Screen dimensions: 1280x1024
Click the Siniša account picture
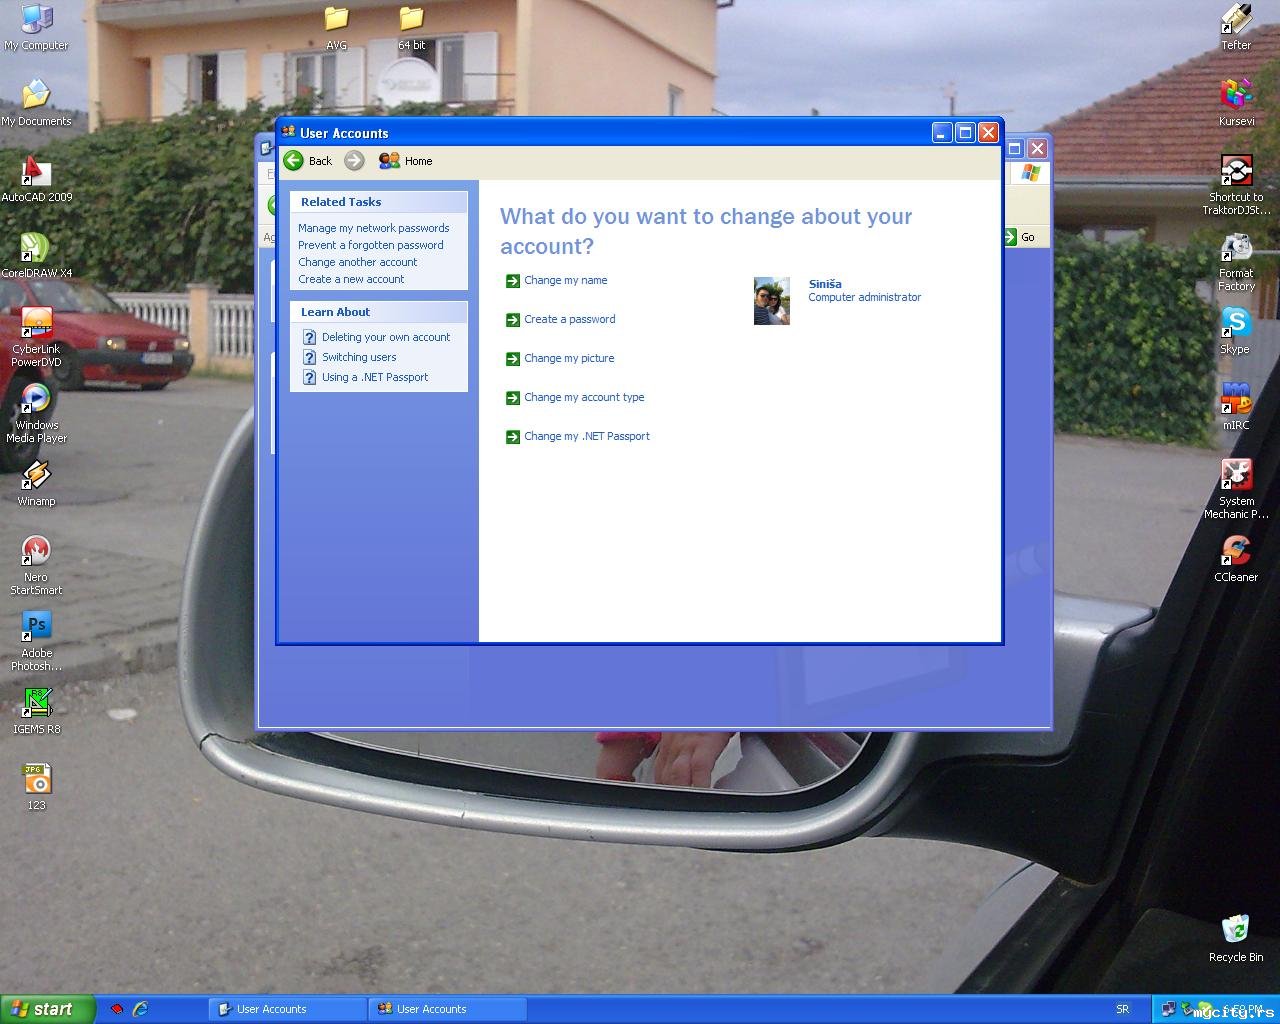772,301
